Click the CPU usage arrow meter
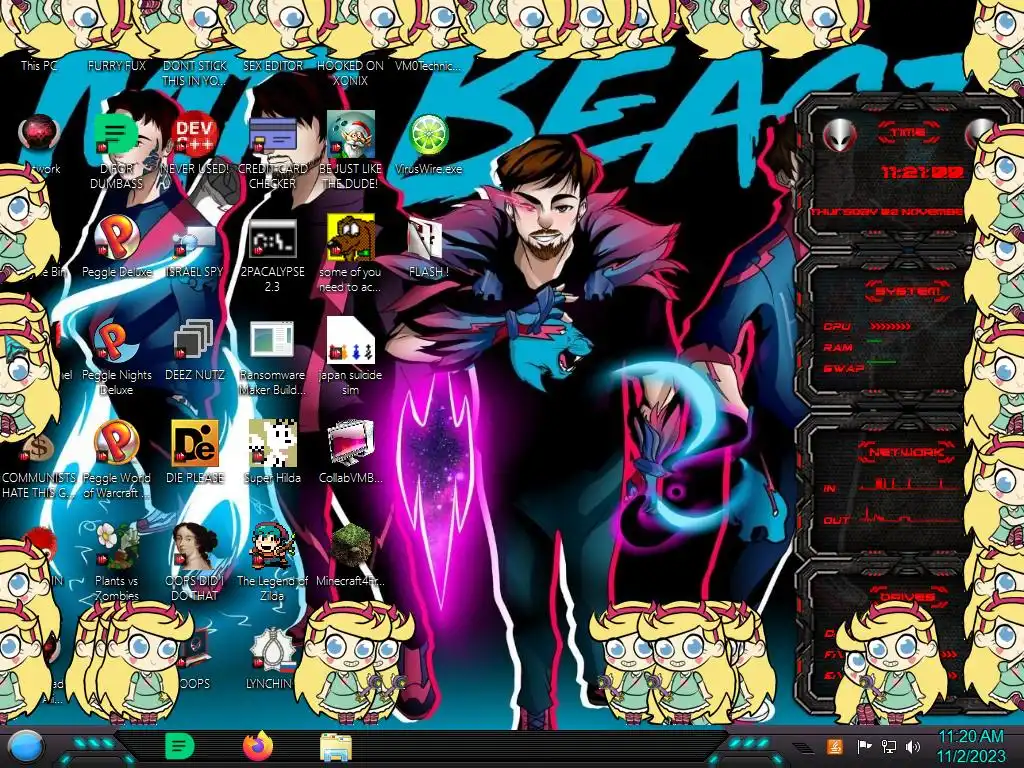This screenshot has width=1024, height=768. [889, 326]
